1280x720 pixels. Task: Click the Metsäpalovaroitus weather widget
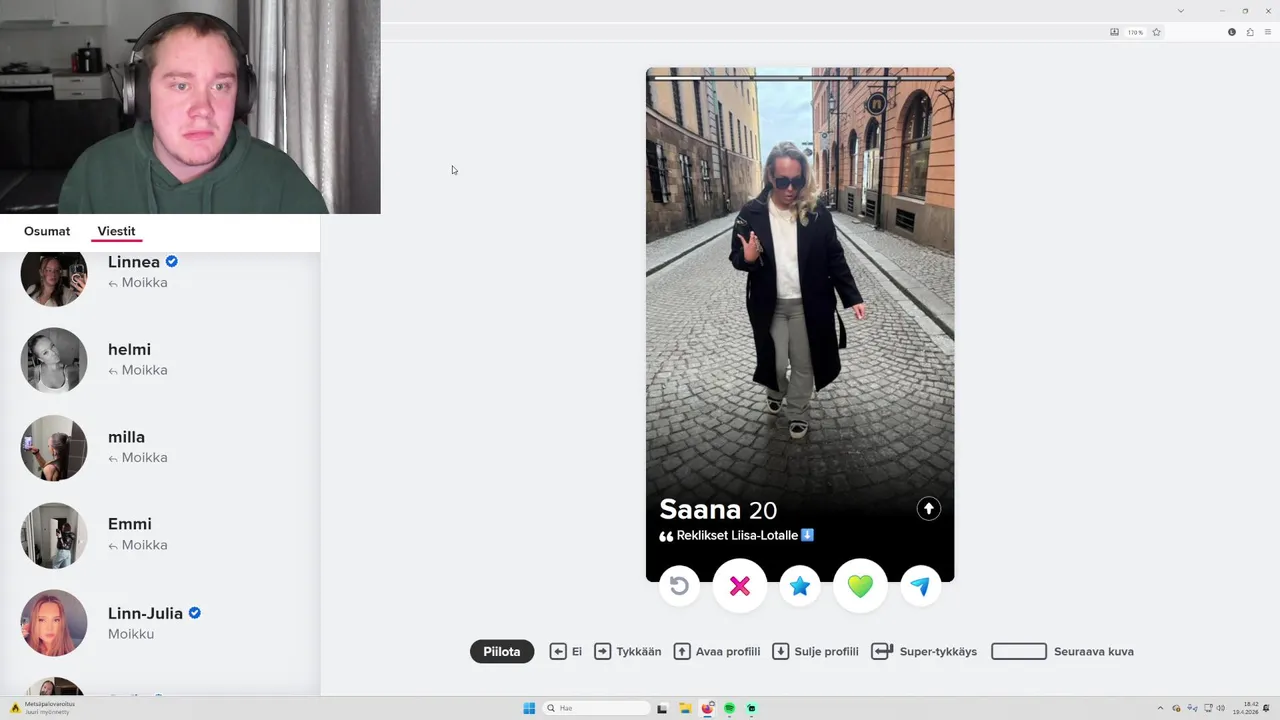click(42, 708)
